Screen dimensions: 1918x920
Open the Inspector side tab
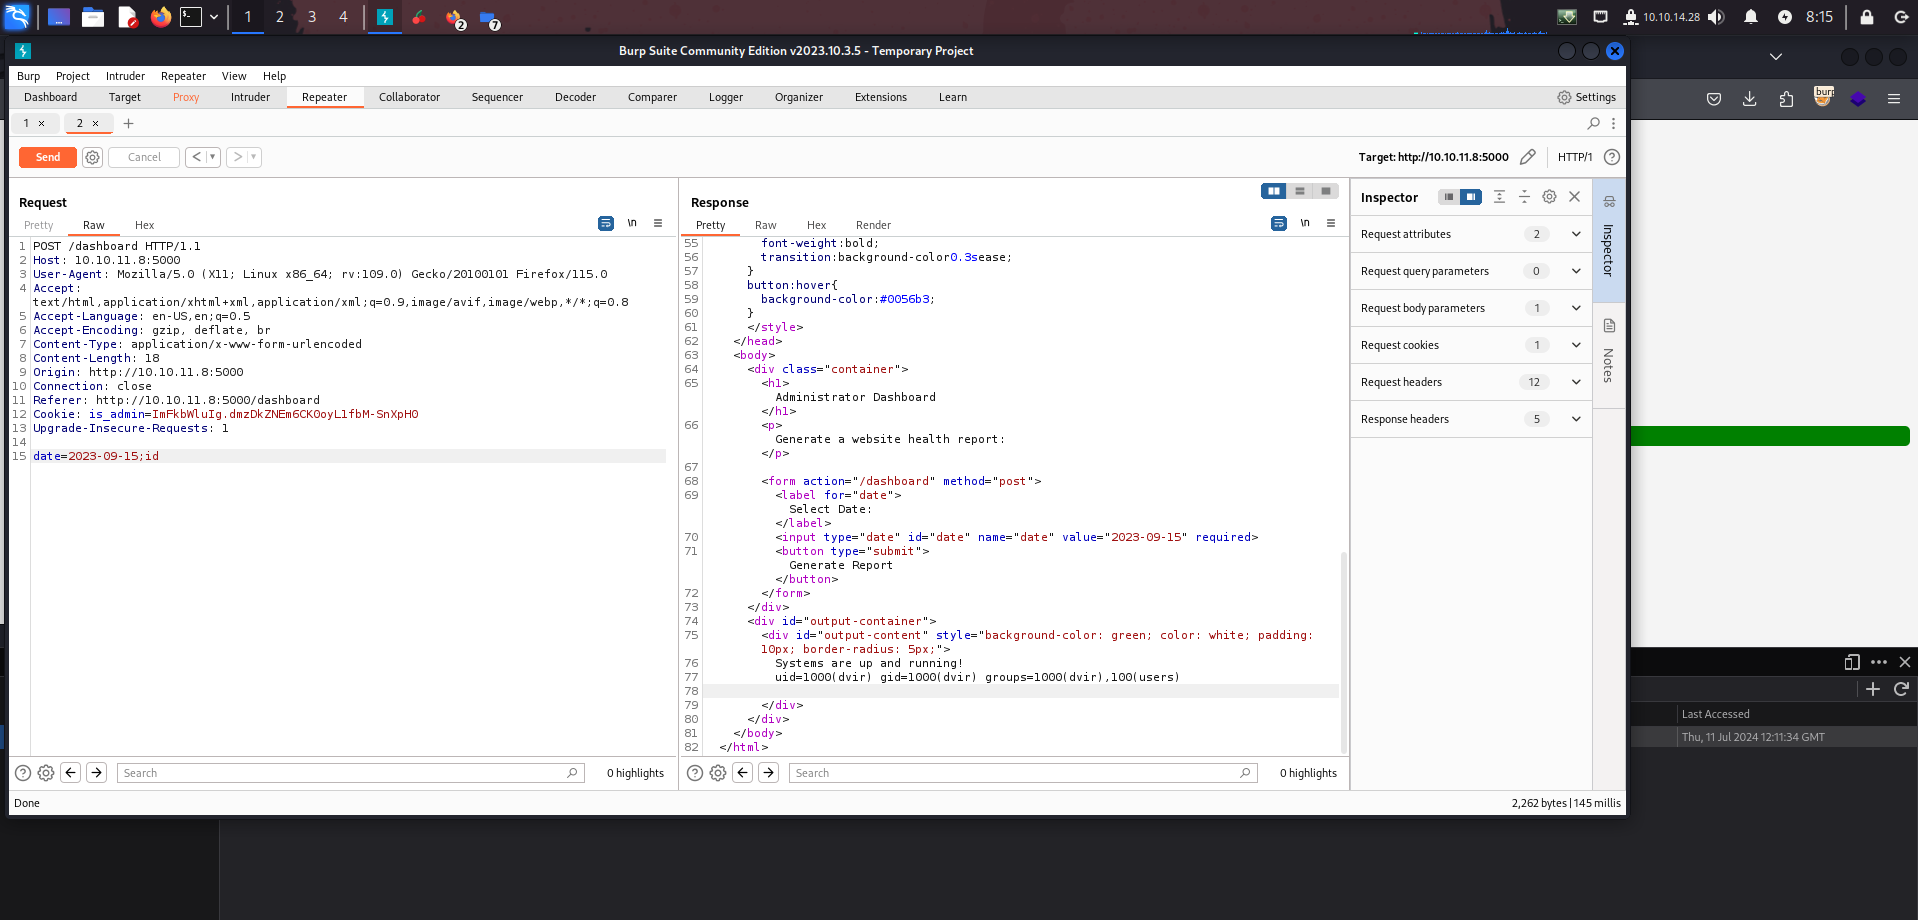1608,240
